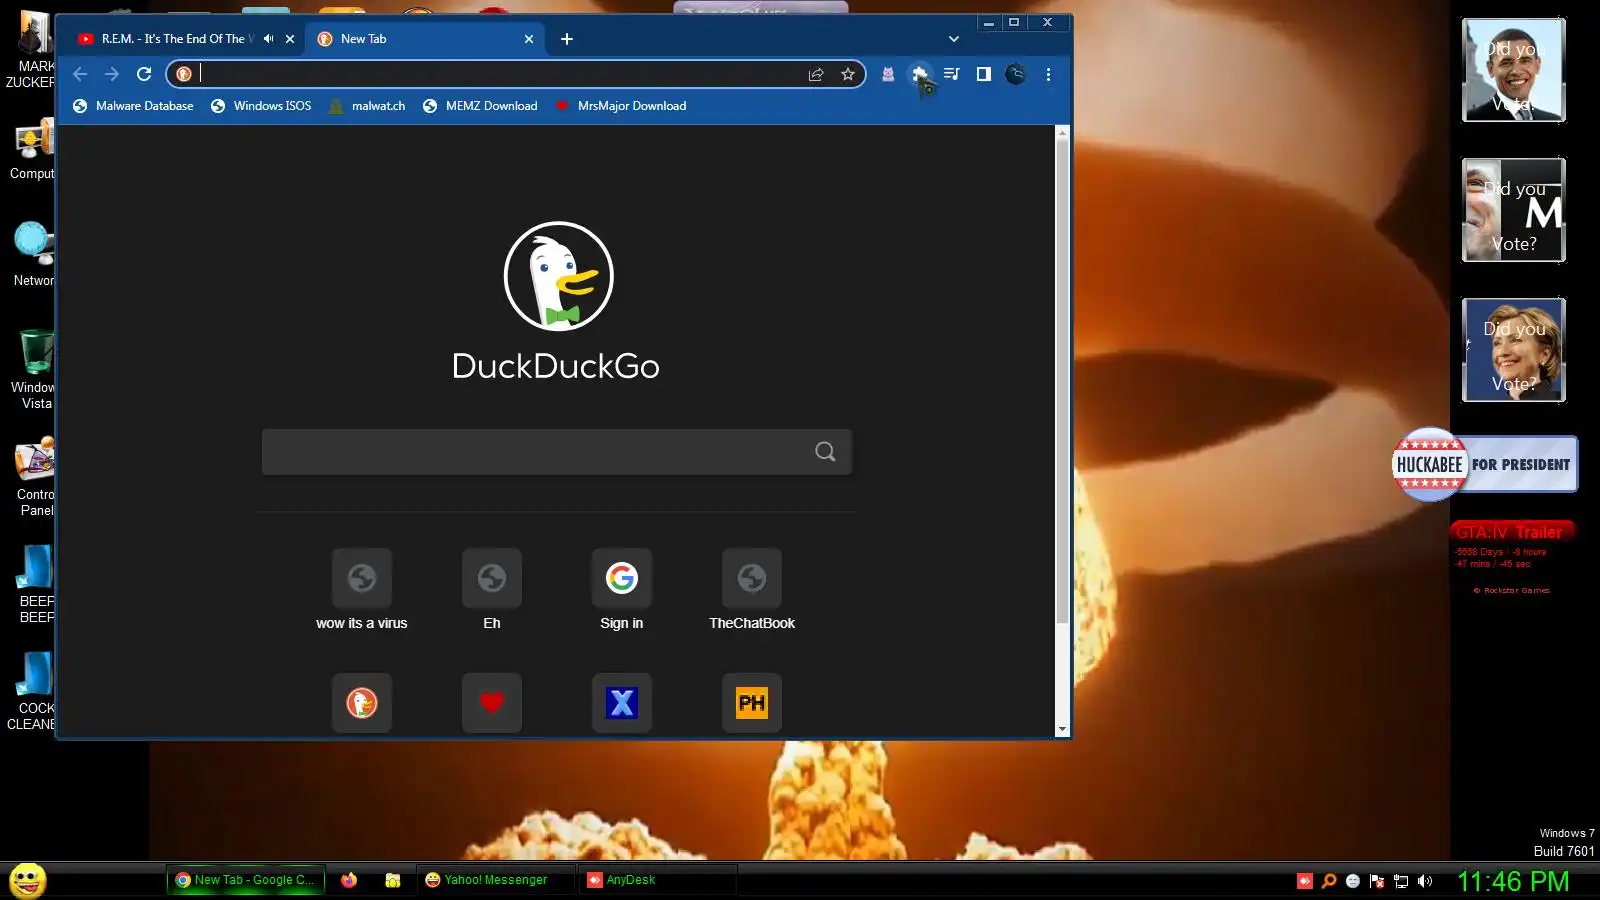Open AnyDesk from the taskbar
This screenshot has height=900, width=1600.
(x=660, y=880)
